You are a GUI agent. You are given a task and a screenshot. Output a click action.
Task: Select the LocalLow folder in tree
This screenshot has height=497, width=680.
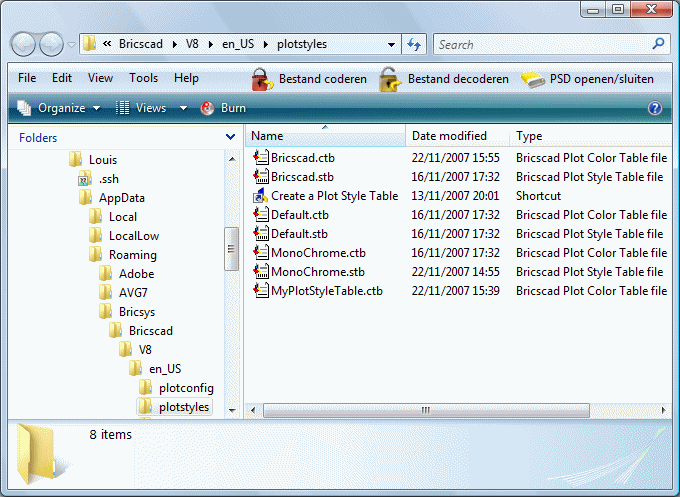134,236
